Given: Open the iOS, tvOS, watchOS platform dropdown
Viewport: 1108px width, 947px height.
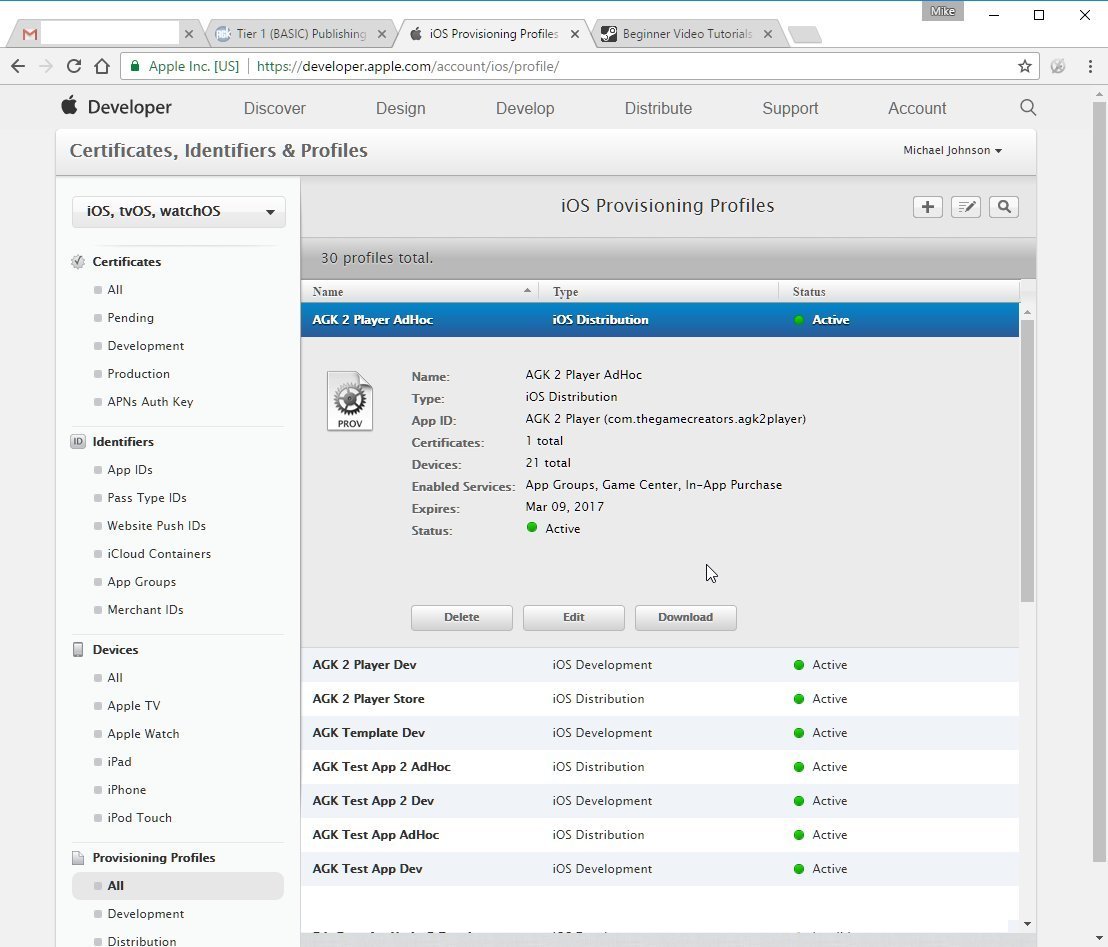Looking at the screenshot, I should [179, 211].
